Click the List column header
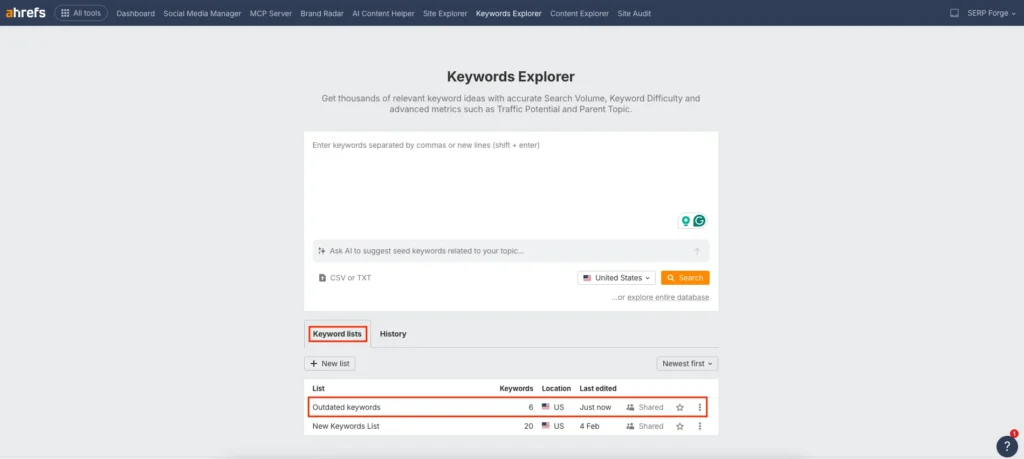This screenshot has width=1024, height=459. coord(319,388)
